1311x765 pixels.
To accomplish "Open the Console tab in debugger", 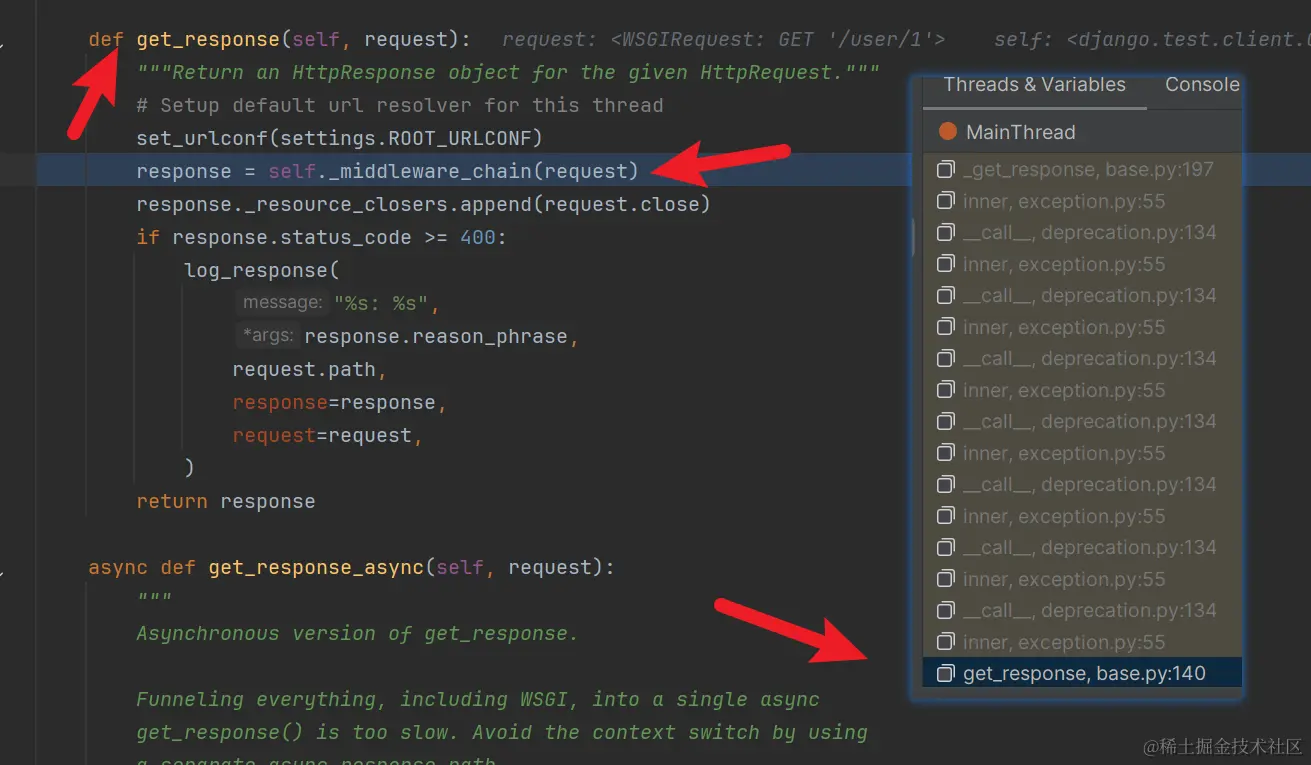I will pos(1202,85).
